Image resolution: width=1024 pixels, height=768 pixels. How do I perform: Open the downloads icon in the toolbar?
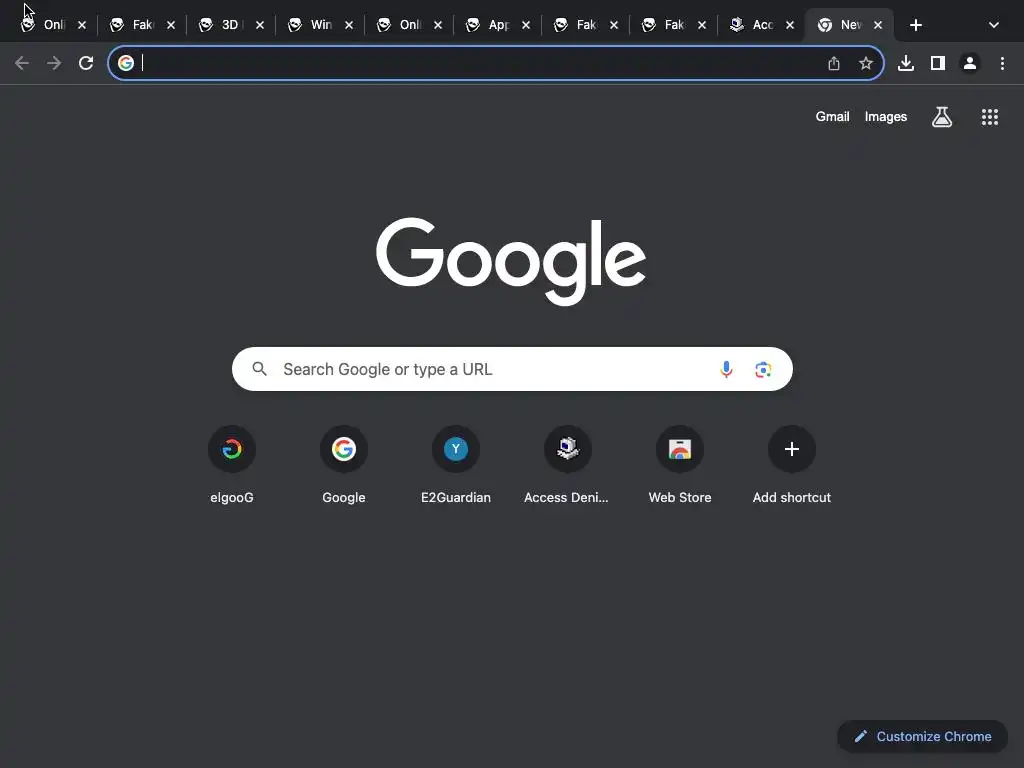(x=906, y=63)
